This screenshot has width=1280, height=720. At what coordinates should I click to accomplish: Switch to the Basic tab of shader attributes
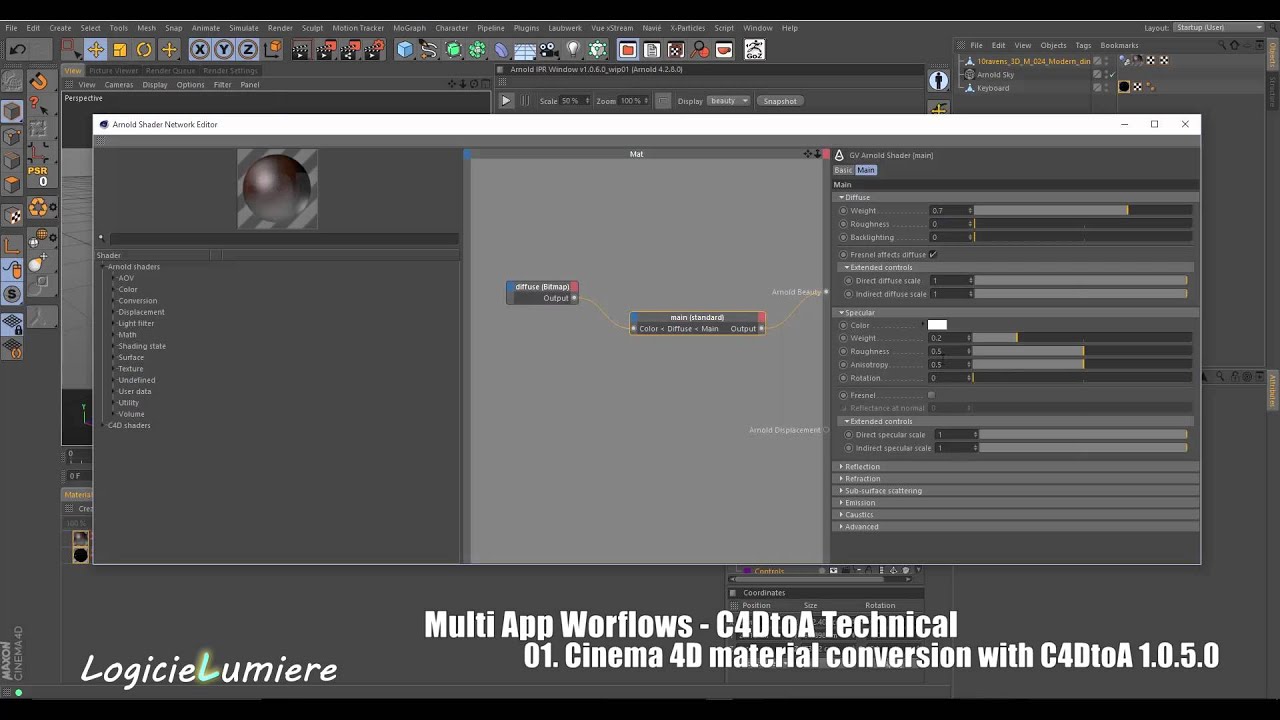tap(844, 170)
